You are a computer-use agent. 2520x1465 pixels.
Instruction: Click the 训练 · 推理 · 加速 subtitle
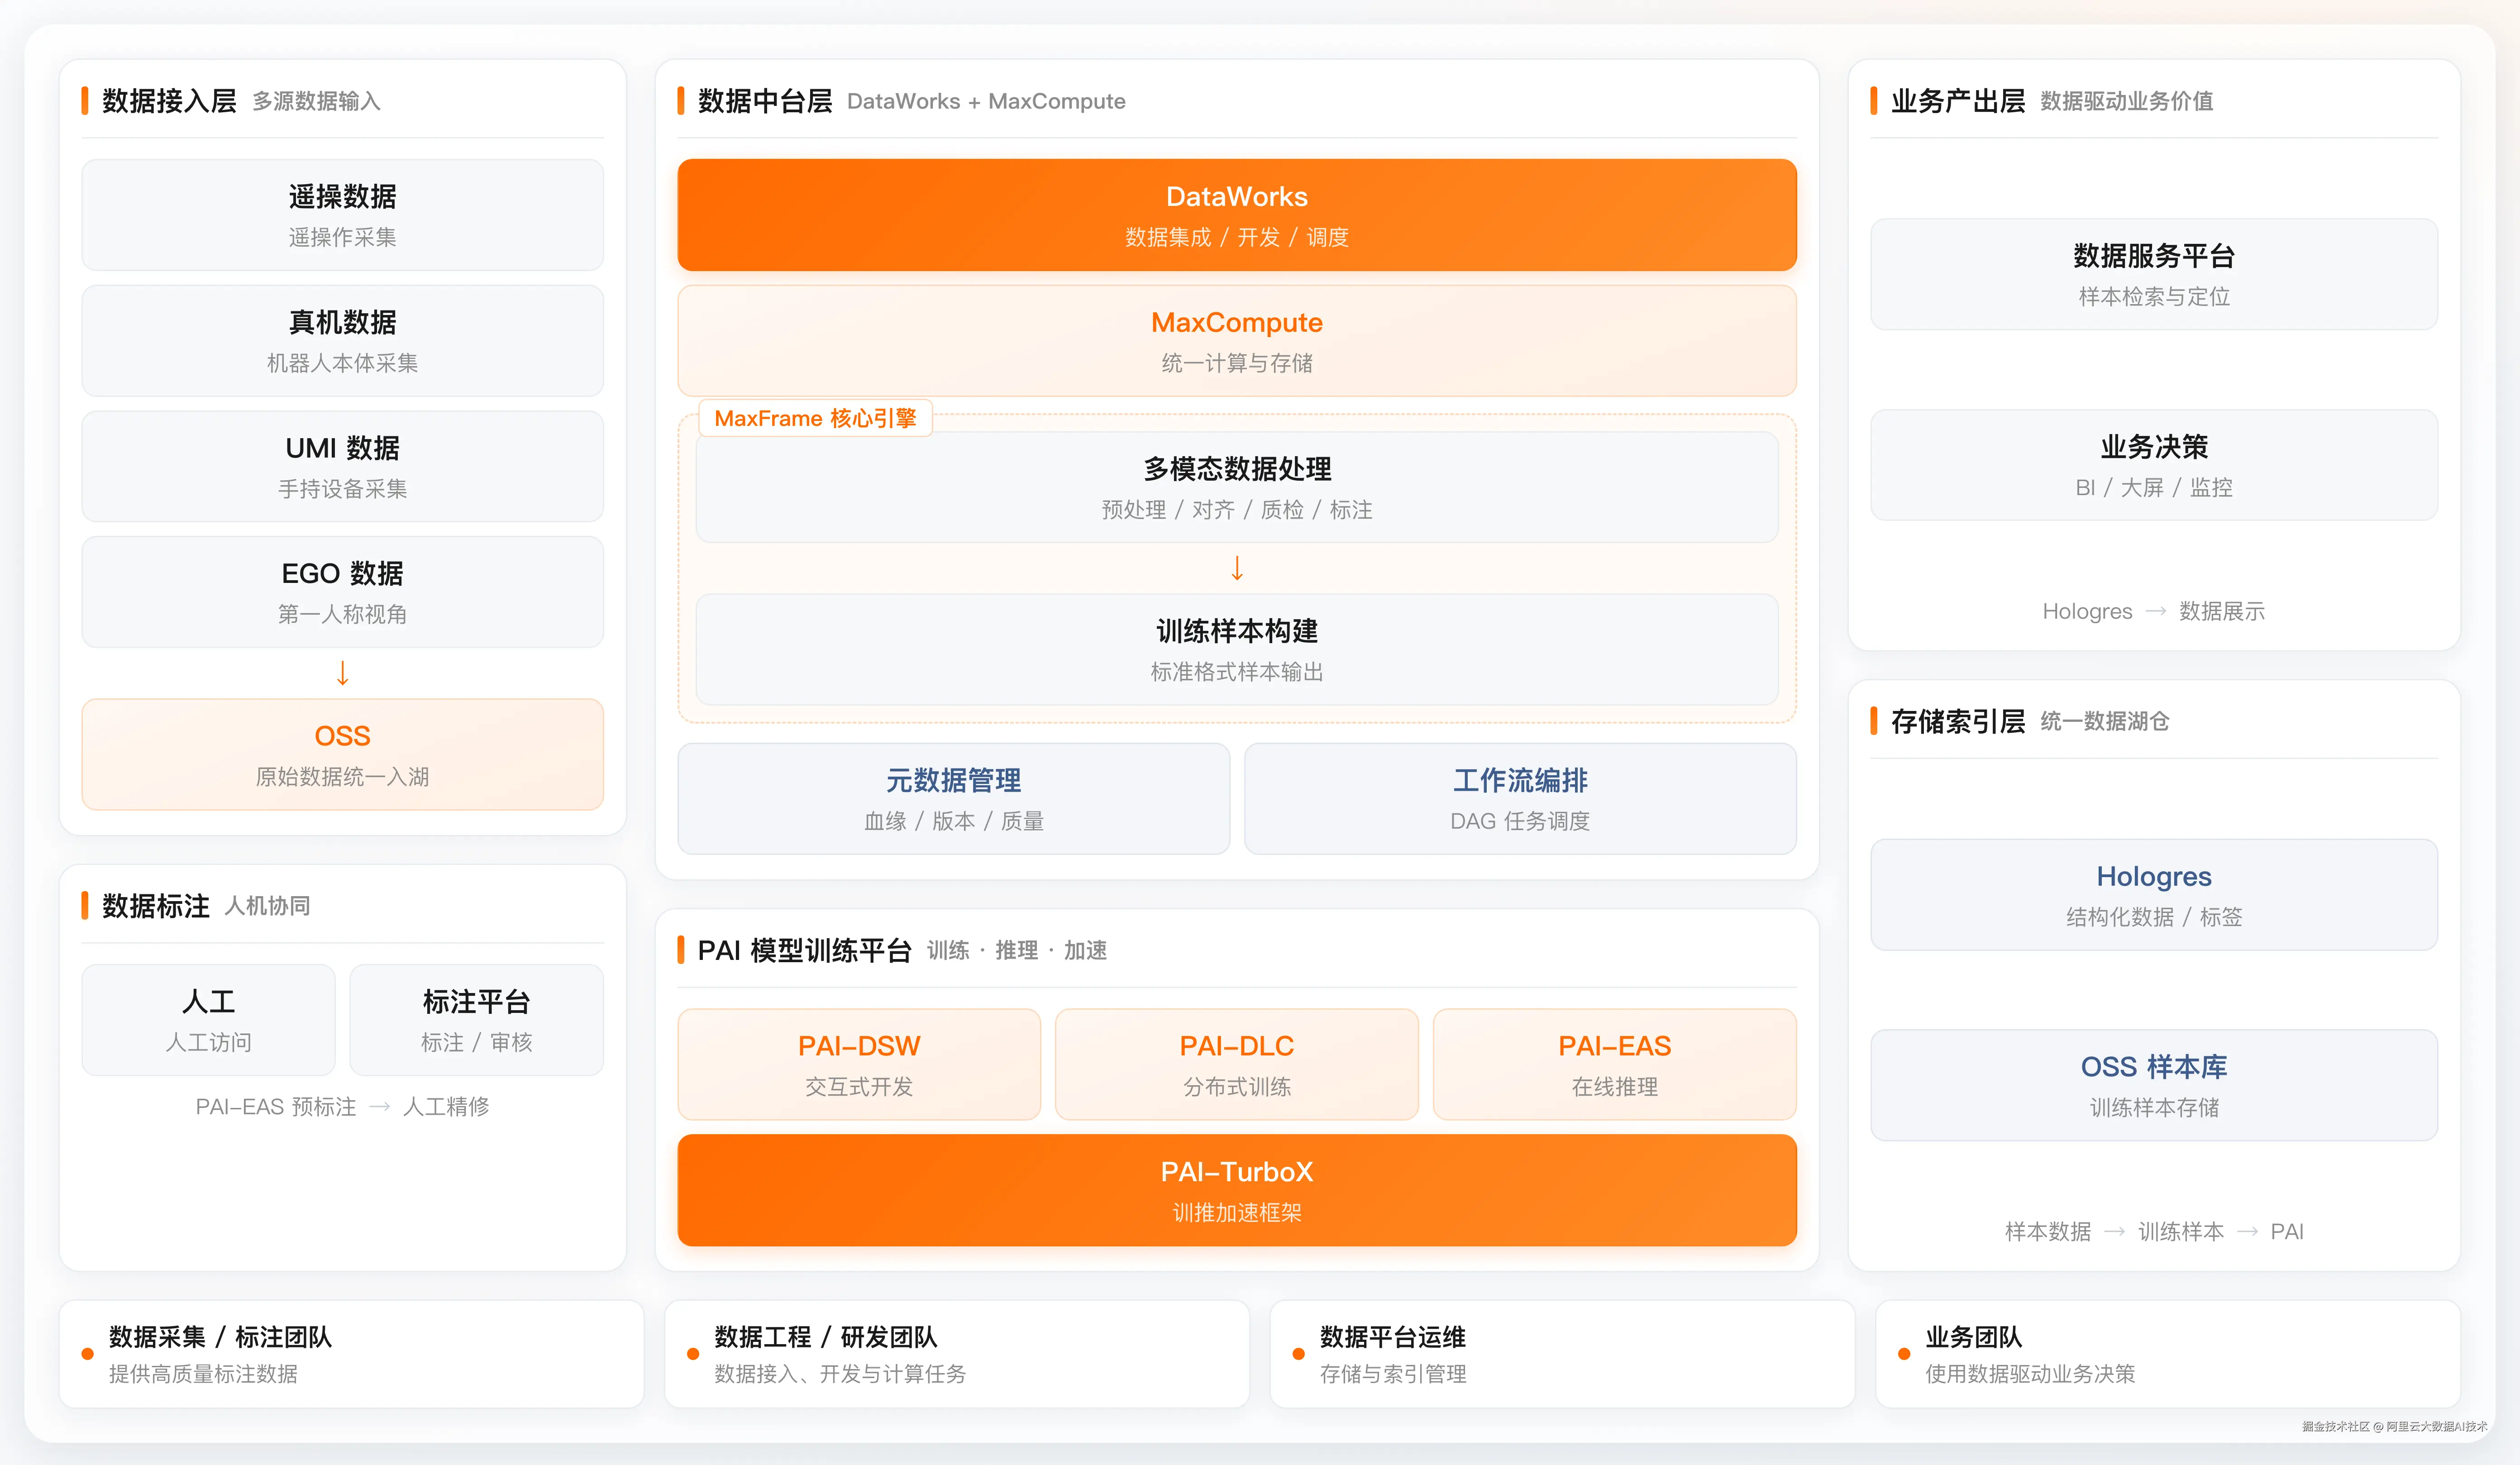point(1017,951)
